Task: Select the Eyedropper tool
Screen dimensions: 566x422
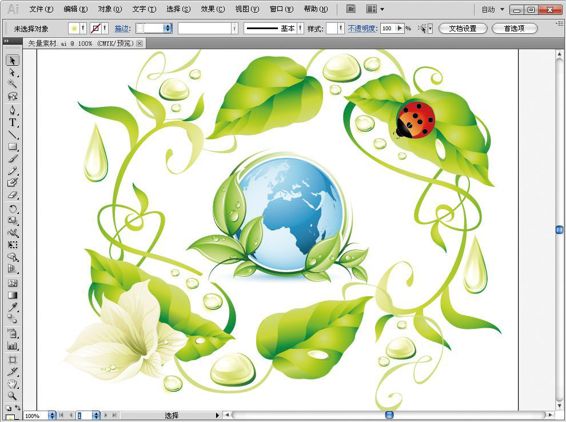Action: coord(12,307)
